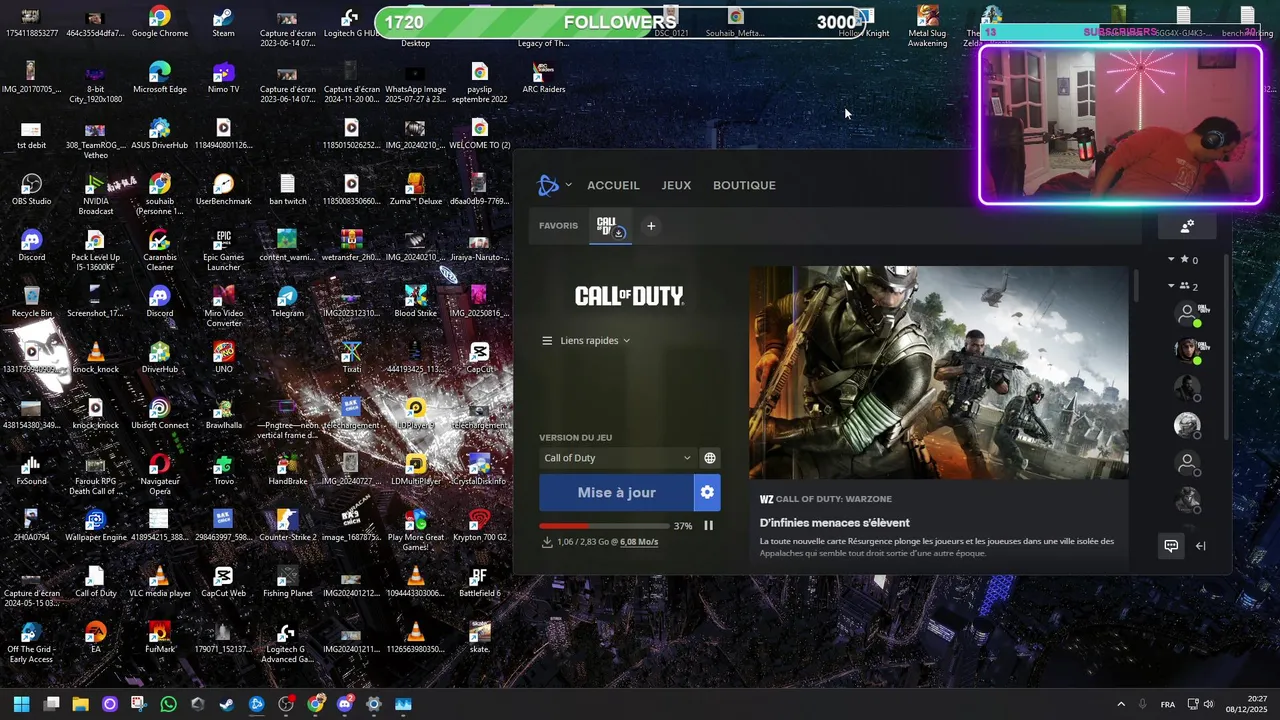Open the Steam desktop shortcut
Viewport: 1280px width, 720px height.
click(x=224, y=23)
